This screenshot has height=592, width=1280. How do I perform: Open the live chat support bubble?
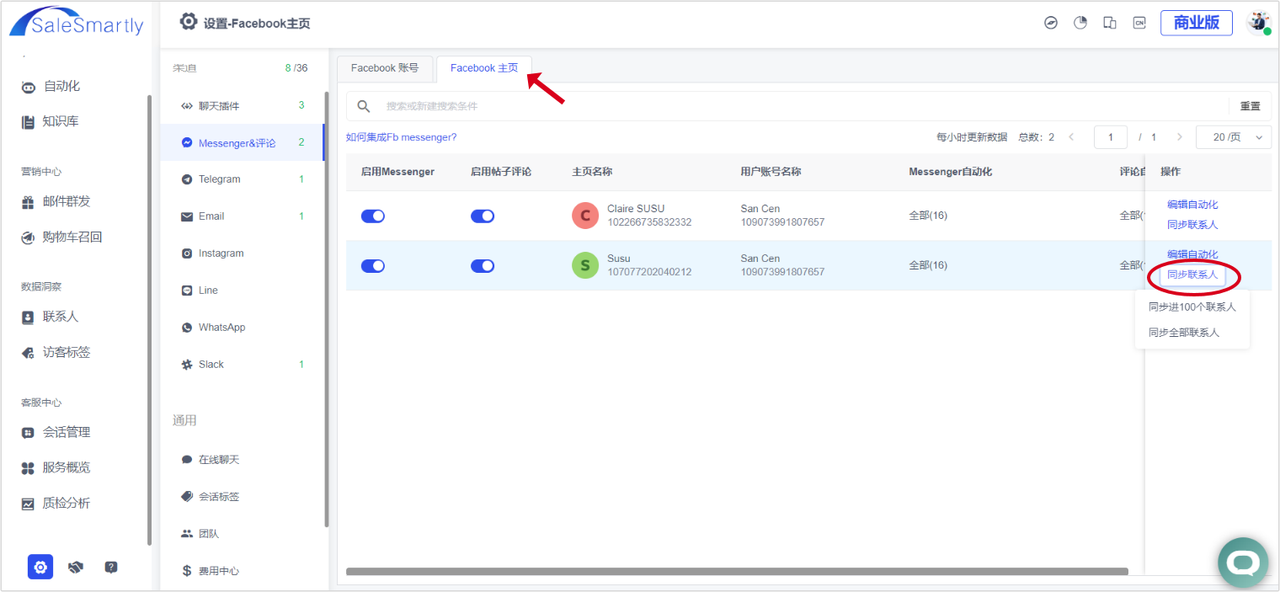[x=1243, y=563]
